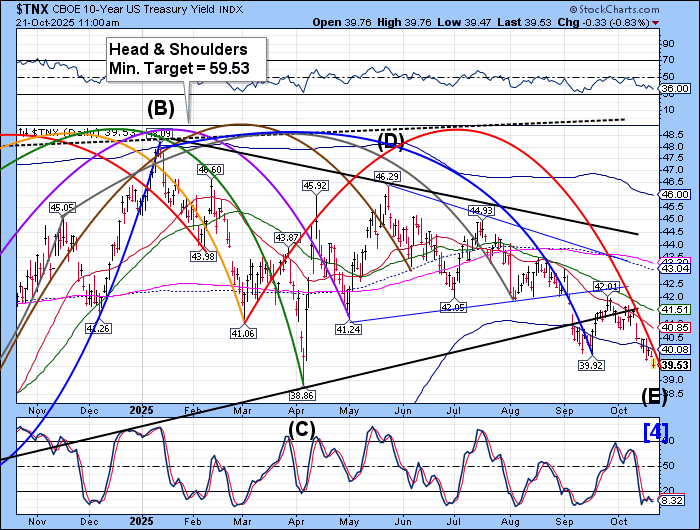Click the 36.00 RSI value tag

pyautogui.click(x=673, y=88)
